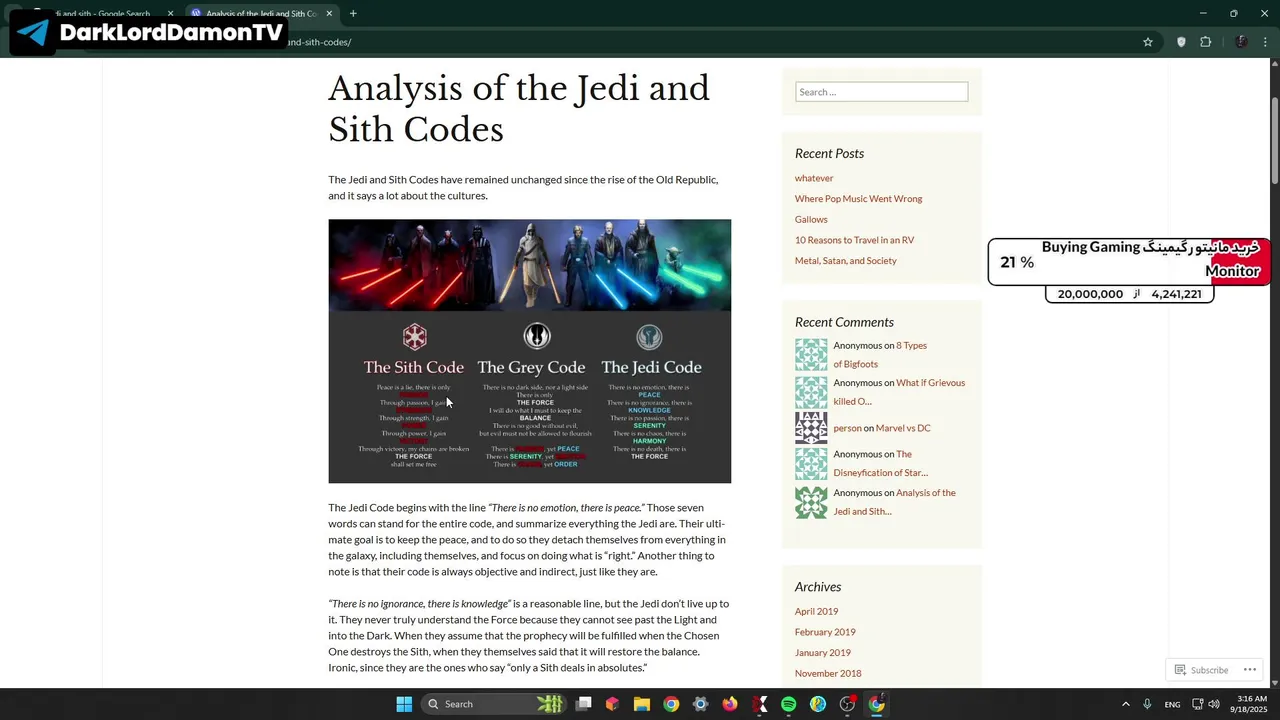Click the 'Archives' heading
The width and height of the screenshot is (1280, 720).
[x=818, y=587]
